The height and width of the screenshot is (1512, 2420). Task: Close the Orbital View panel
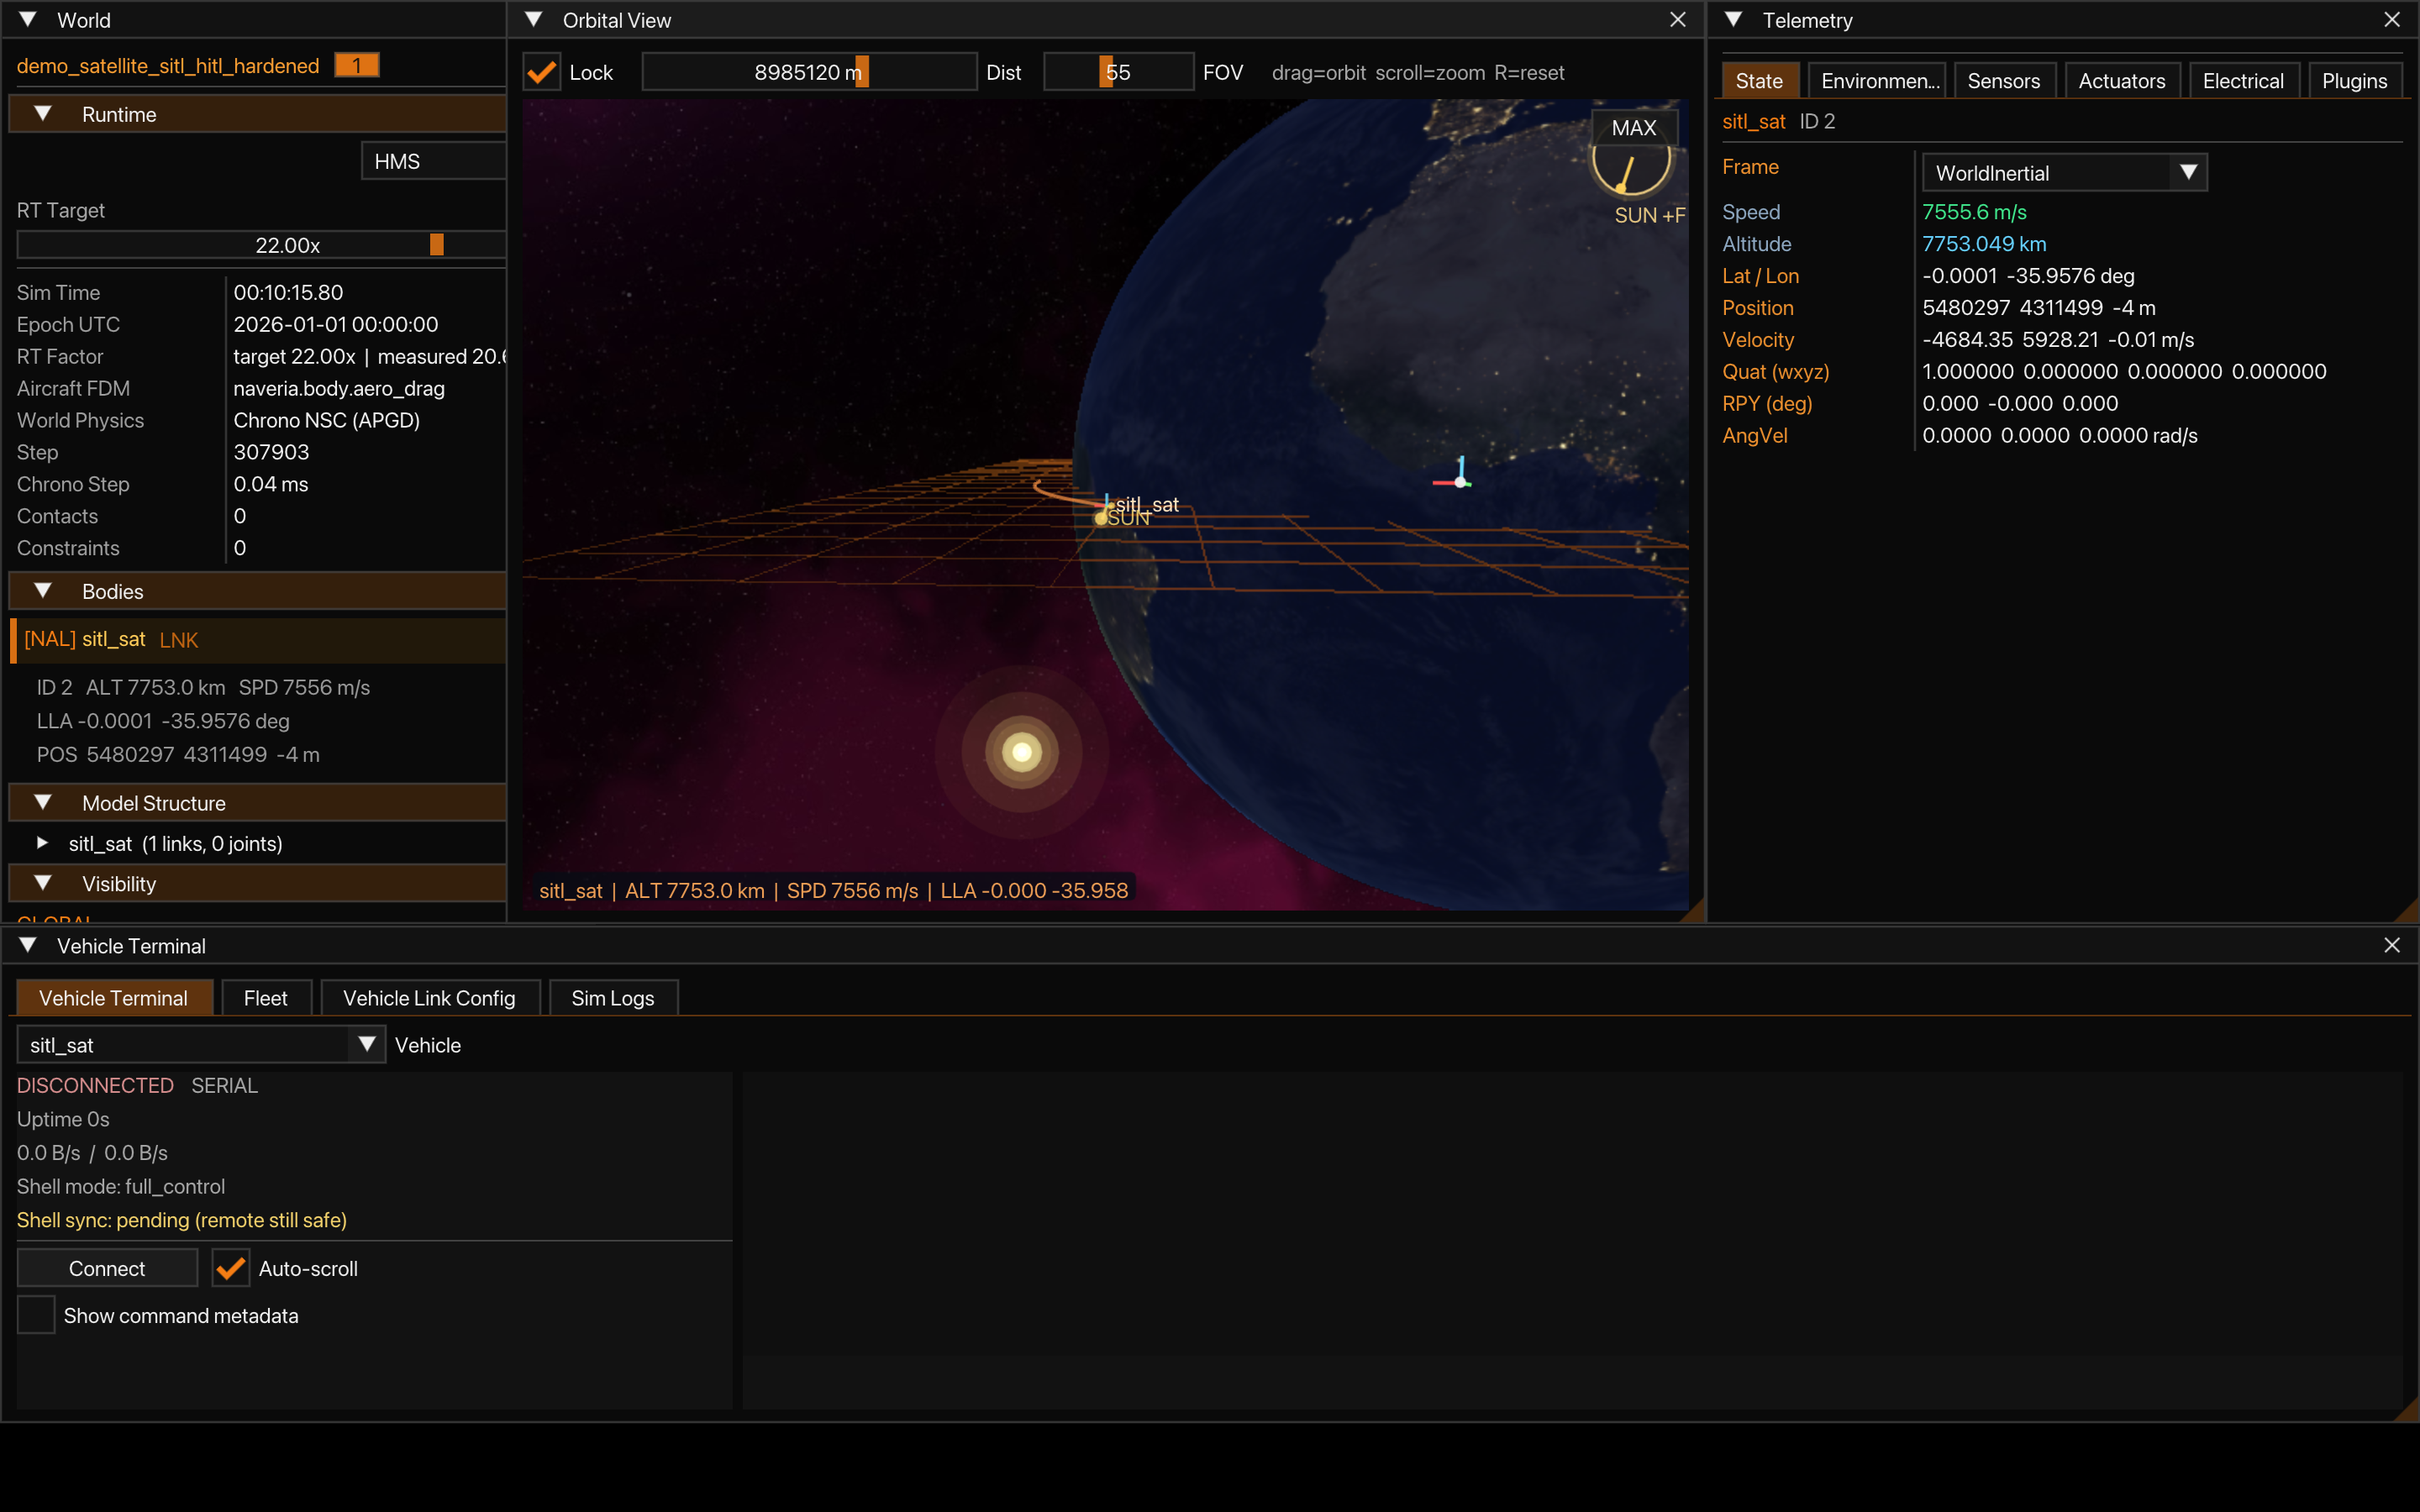(1678, 20)
